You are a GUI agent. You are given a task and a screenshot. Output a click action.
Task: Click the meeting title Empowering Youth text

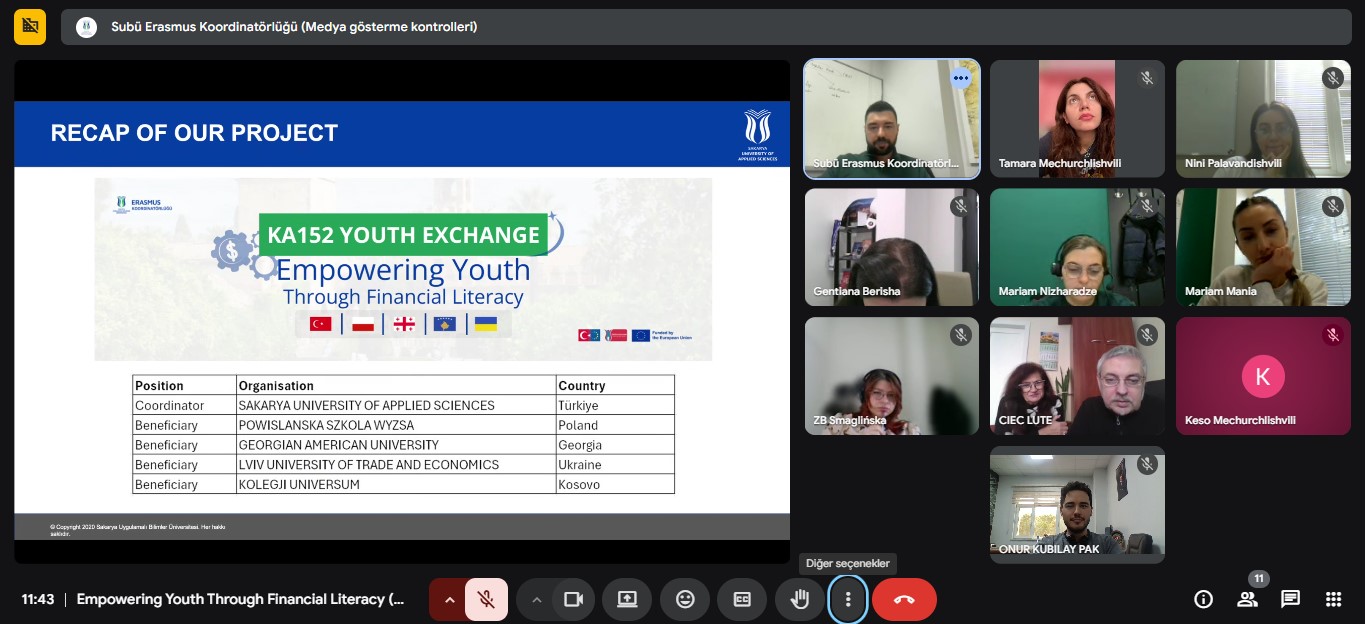click(x=240, y=599)
